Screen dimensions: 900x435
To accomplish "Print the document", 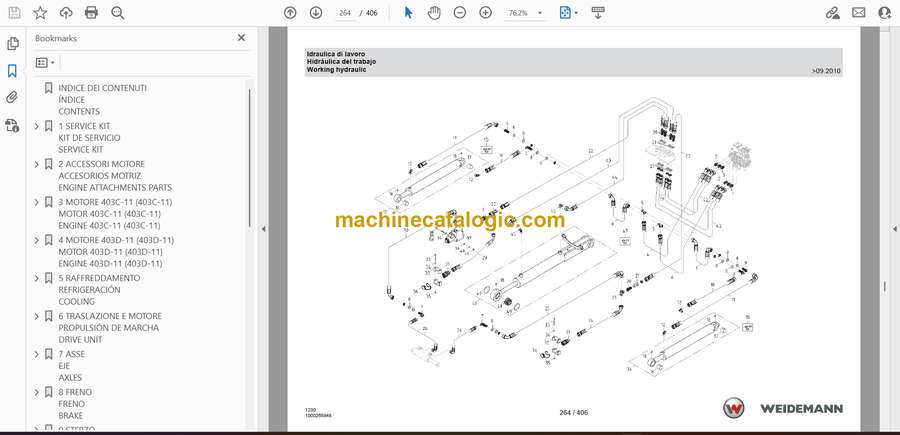I will [91, 13].
